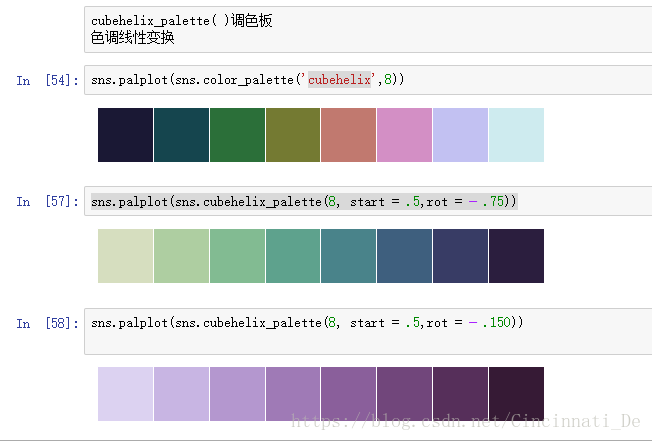The height and width of the screenshot is (441, 652).
Task: Click the red 'cubehelix' string in cell 54
Action: tap(339, 79)
